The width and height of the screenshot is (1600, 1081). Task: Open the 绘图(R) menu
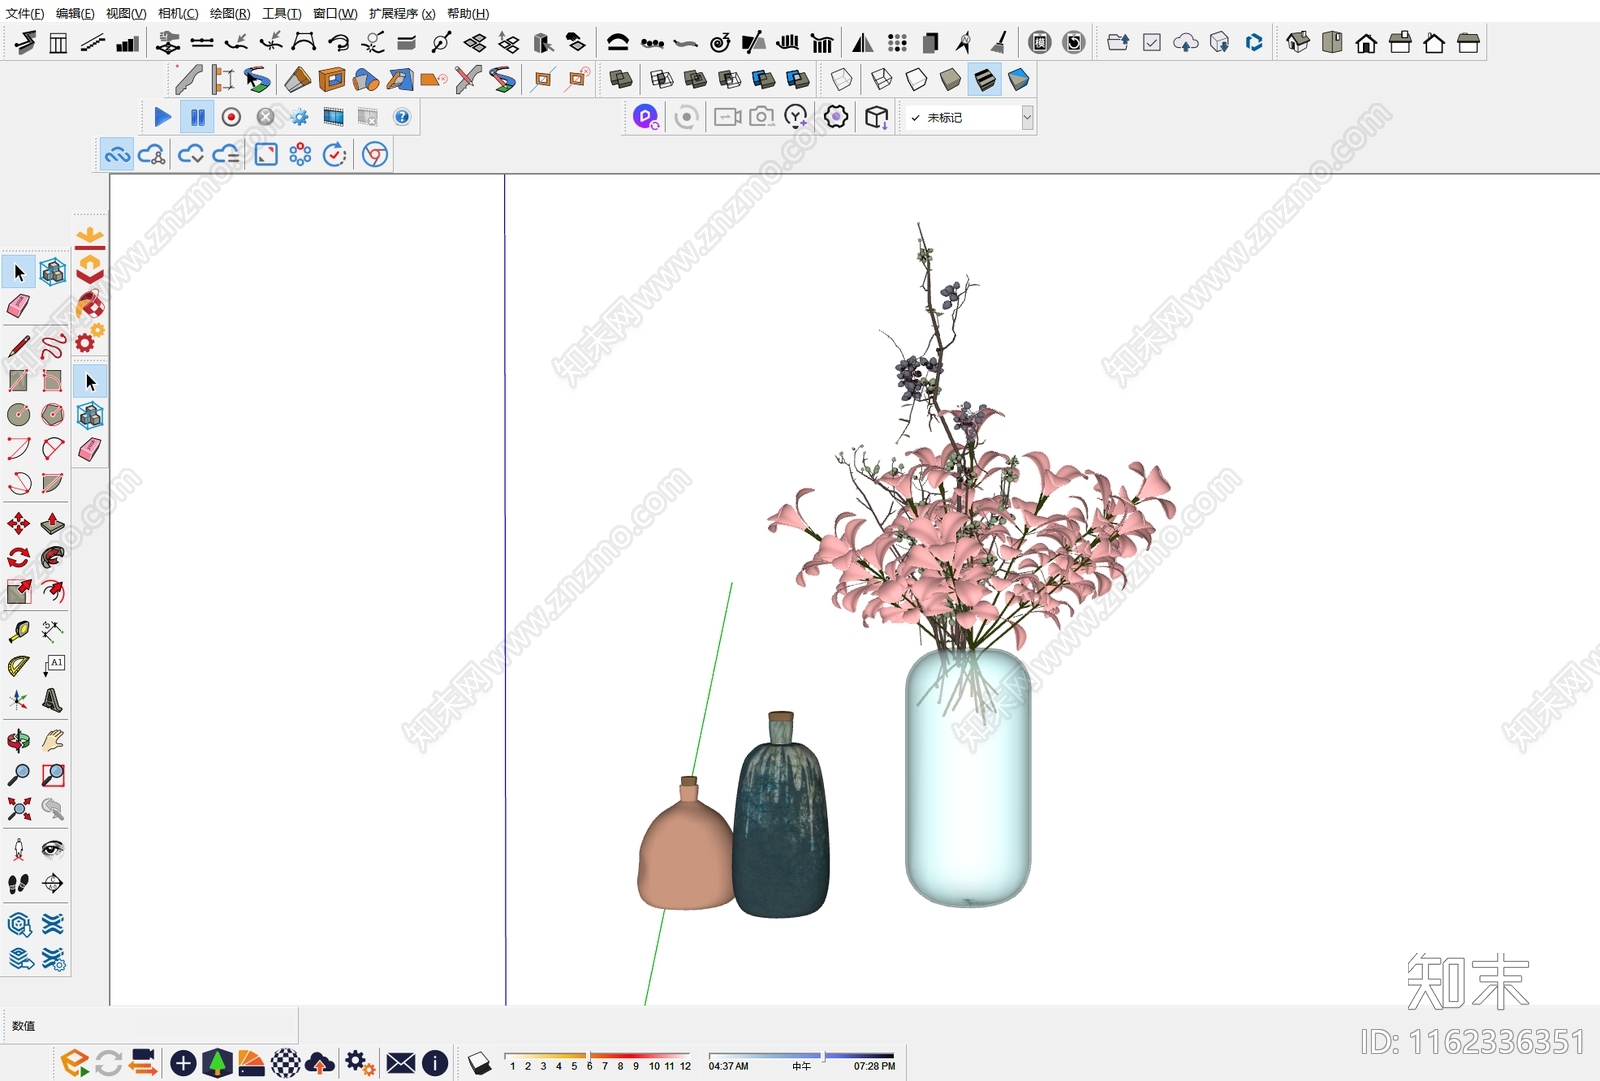point(230,13)
